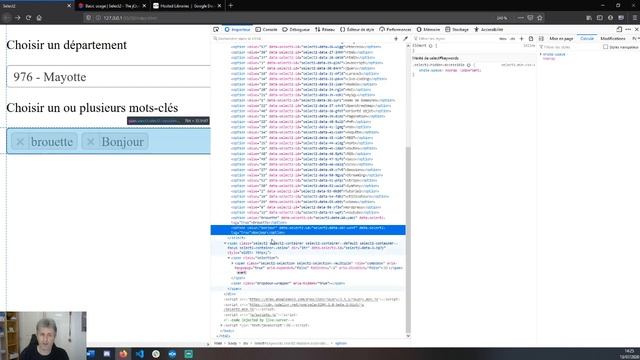Click the HTML search field in inspector
The image size is (640, 360).
[302, 38]
